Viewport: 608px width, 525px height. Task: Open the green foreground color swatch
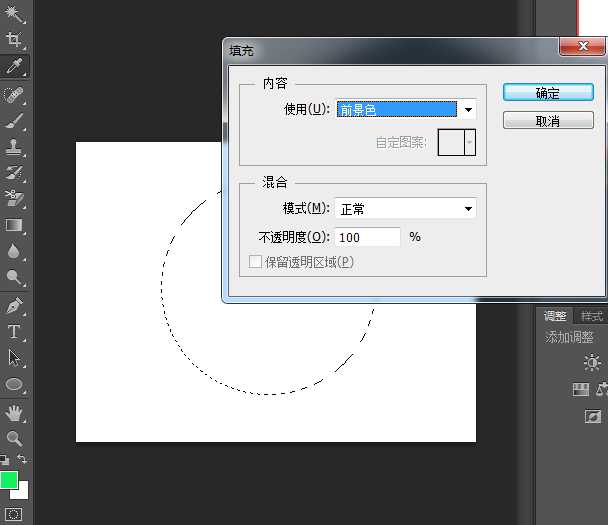[8, 480]
